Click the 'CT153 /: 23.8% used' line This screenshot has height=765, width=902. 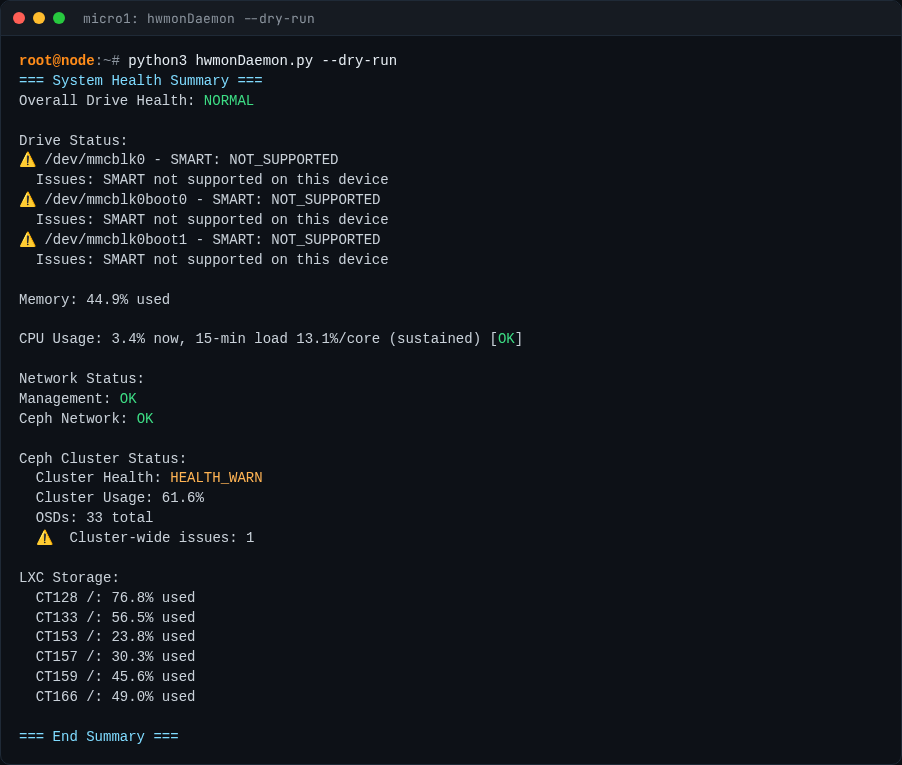tap(115, 637)
